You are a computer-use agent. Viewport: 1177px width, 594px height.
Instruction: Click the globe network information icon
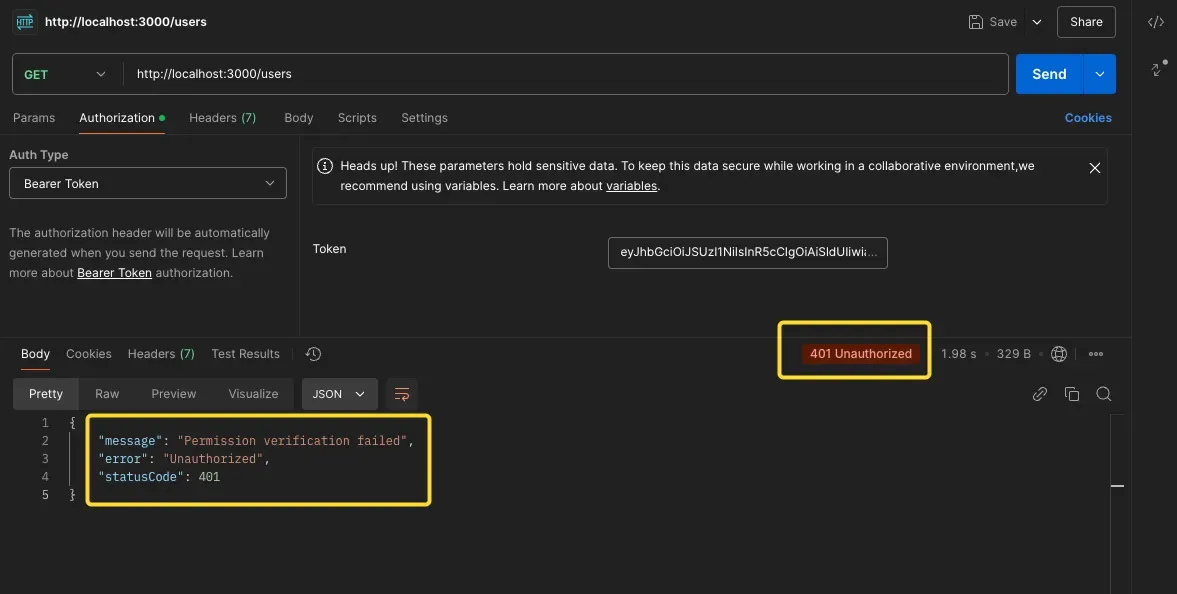(1059, 354)
